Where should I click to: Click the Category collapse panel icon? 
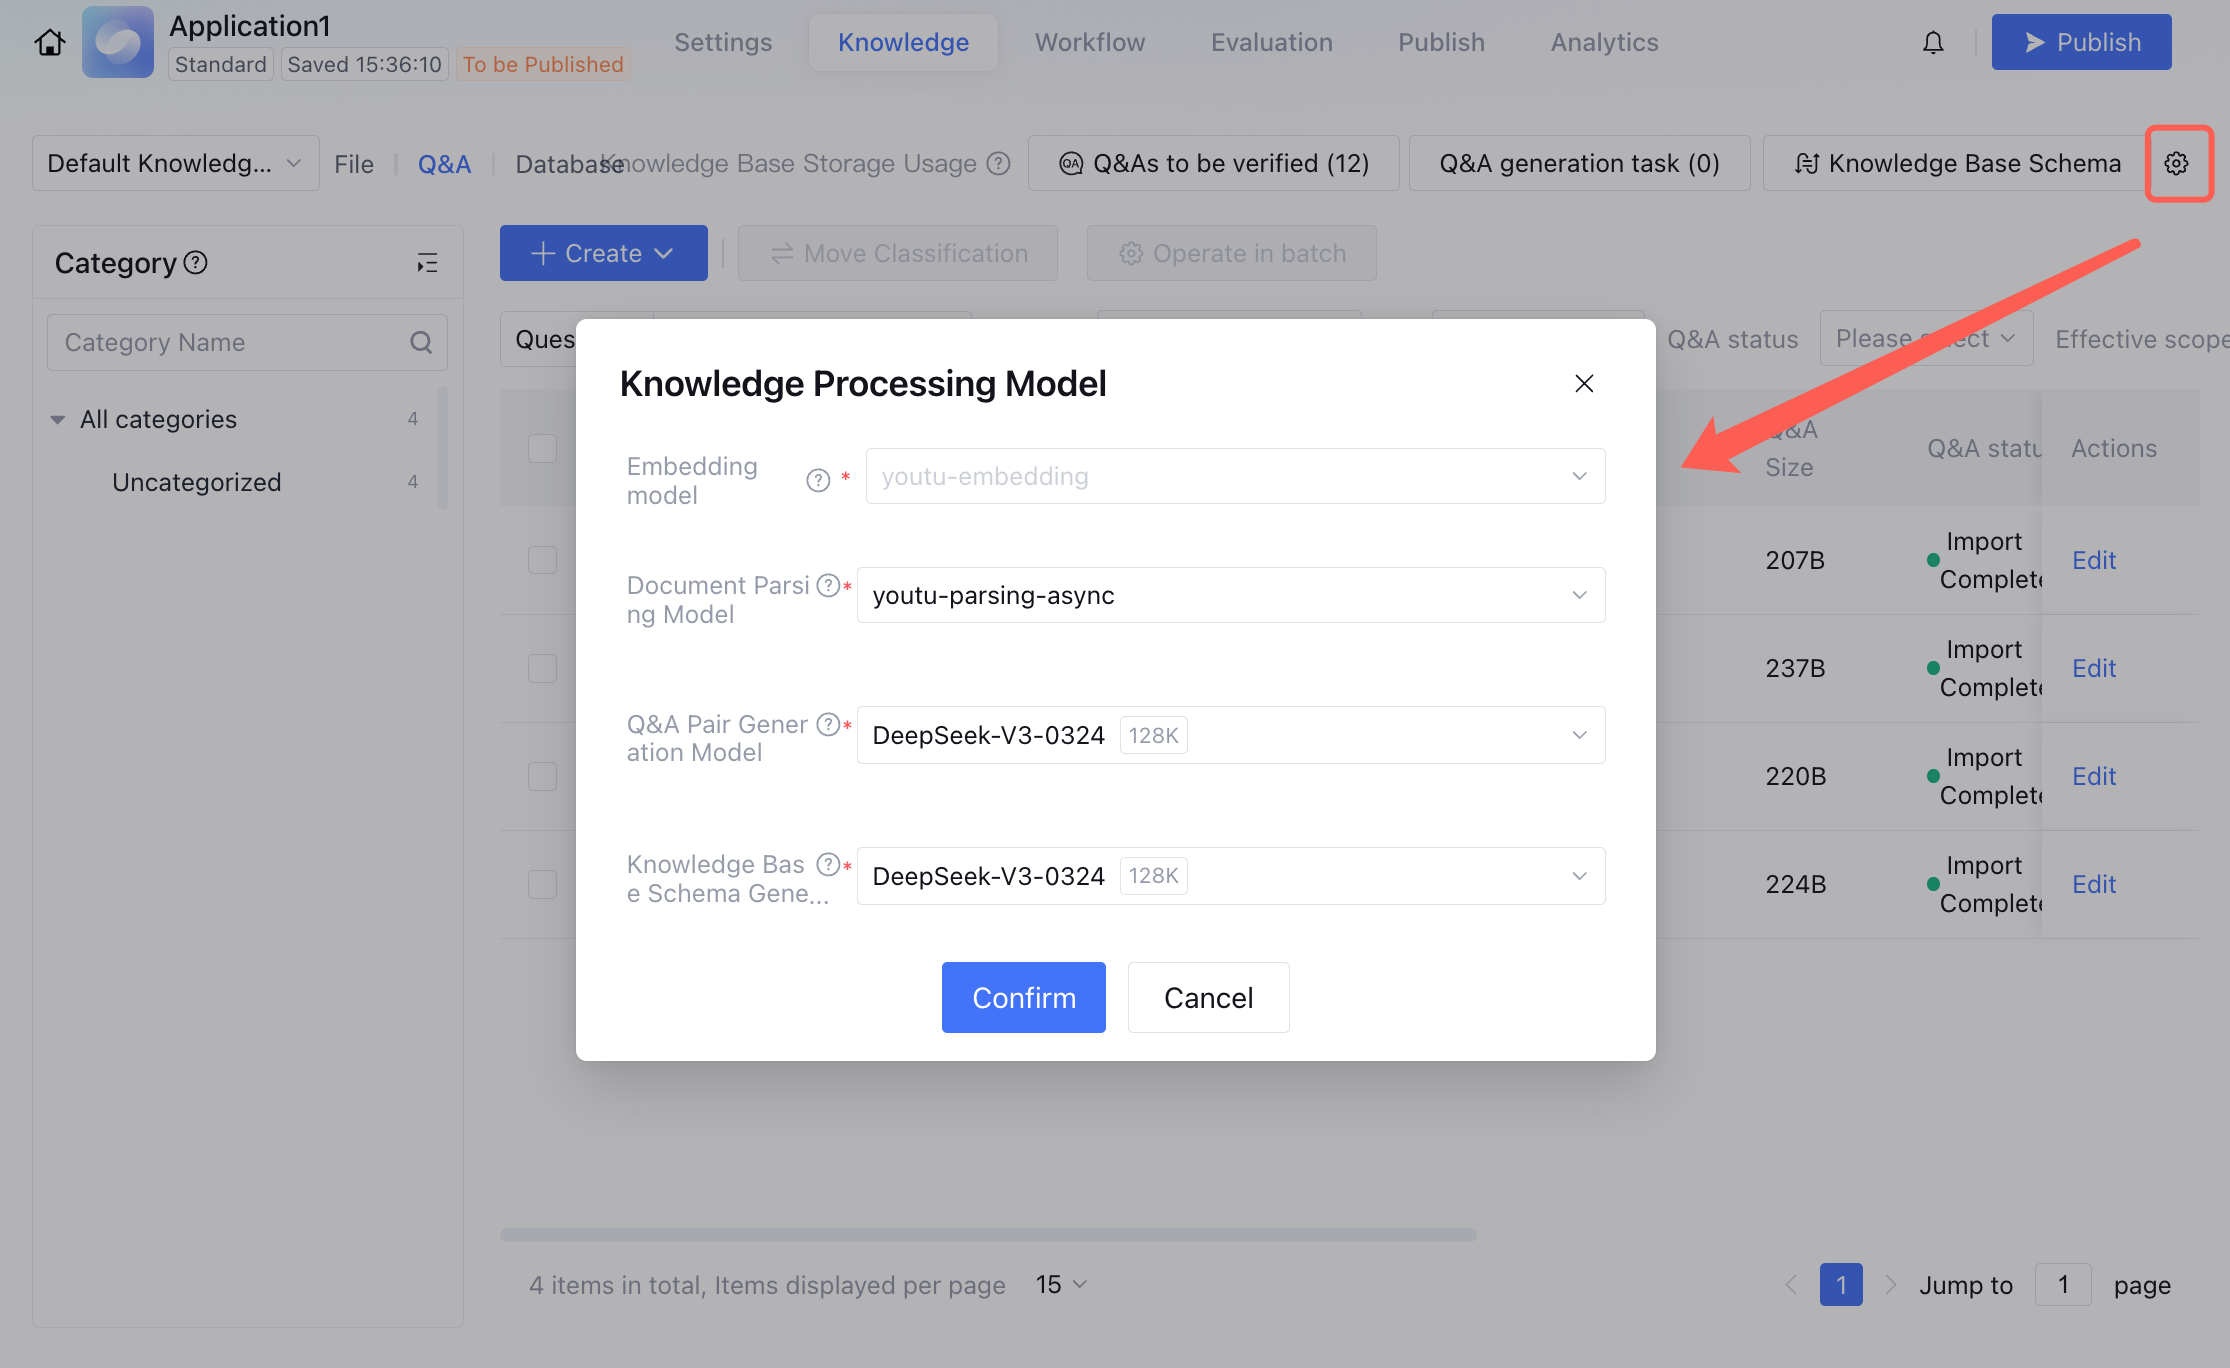(x=427, y=263)
